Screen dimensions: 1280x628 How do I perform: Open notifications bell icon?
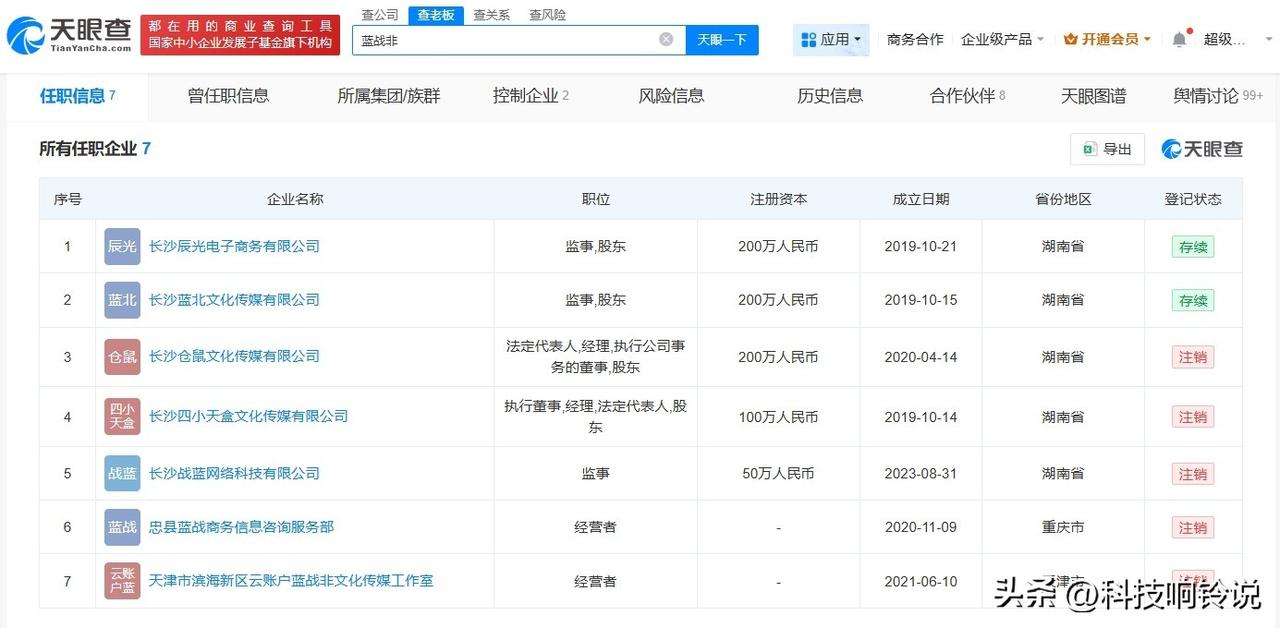tap(1179, 39)
